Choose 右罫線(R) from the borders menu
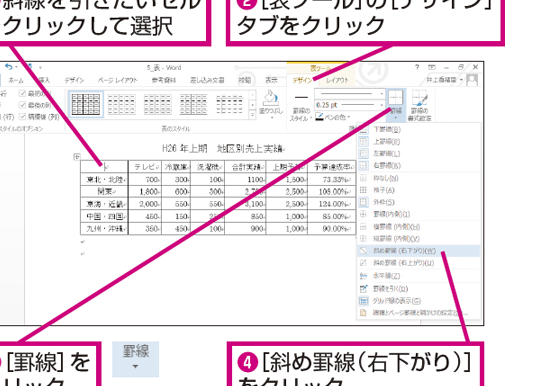540x386 pixels. tap(419, 165)
